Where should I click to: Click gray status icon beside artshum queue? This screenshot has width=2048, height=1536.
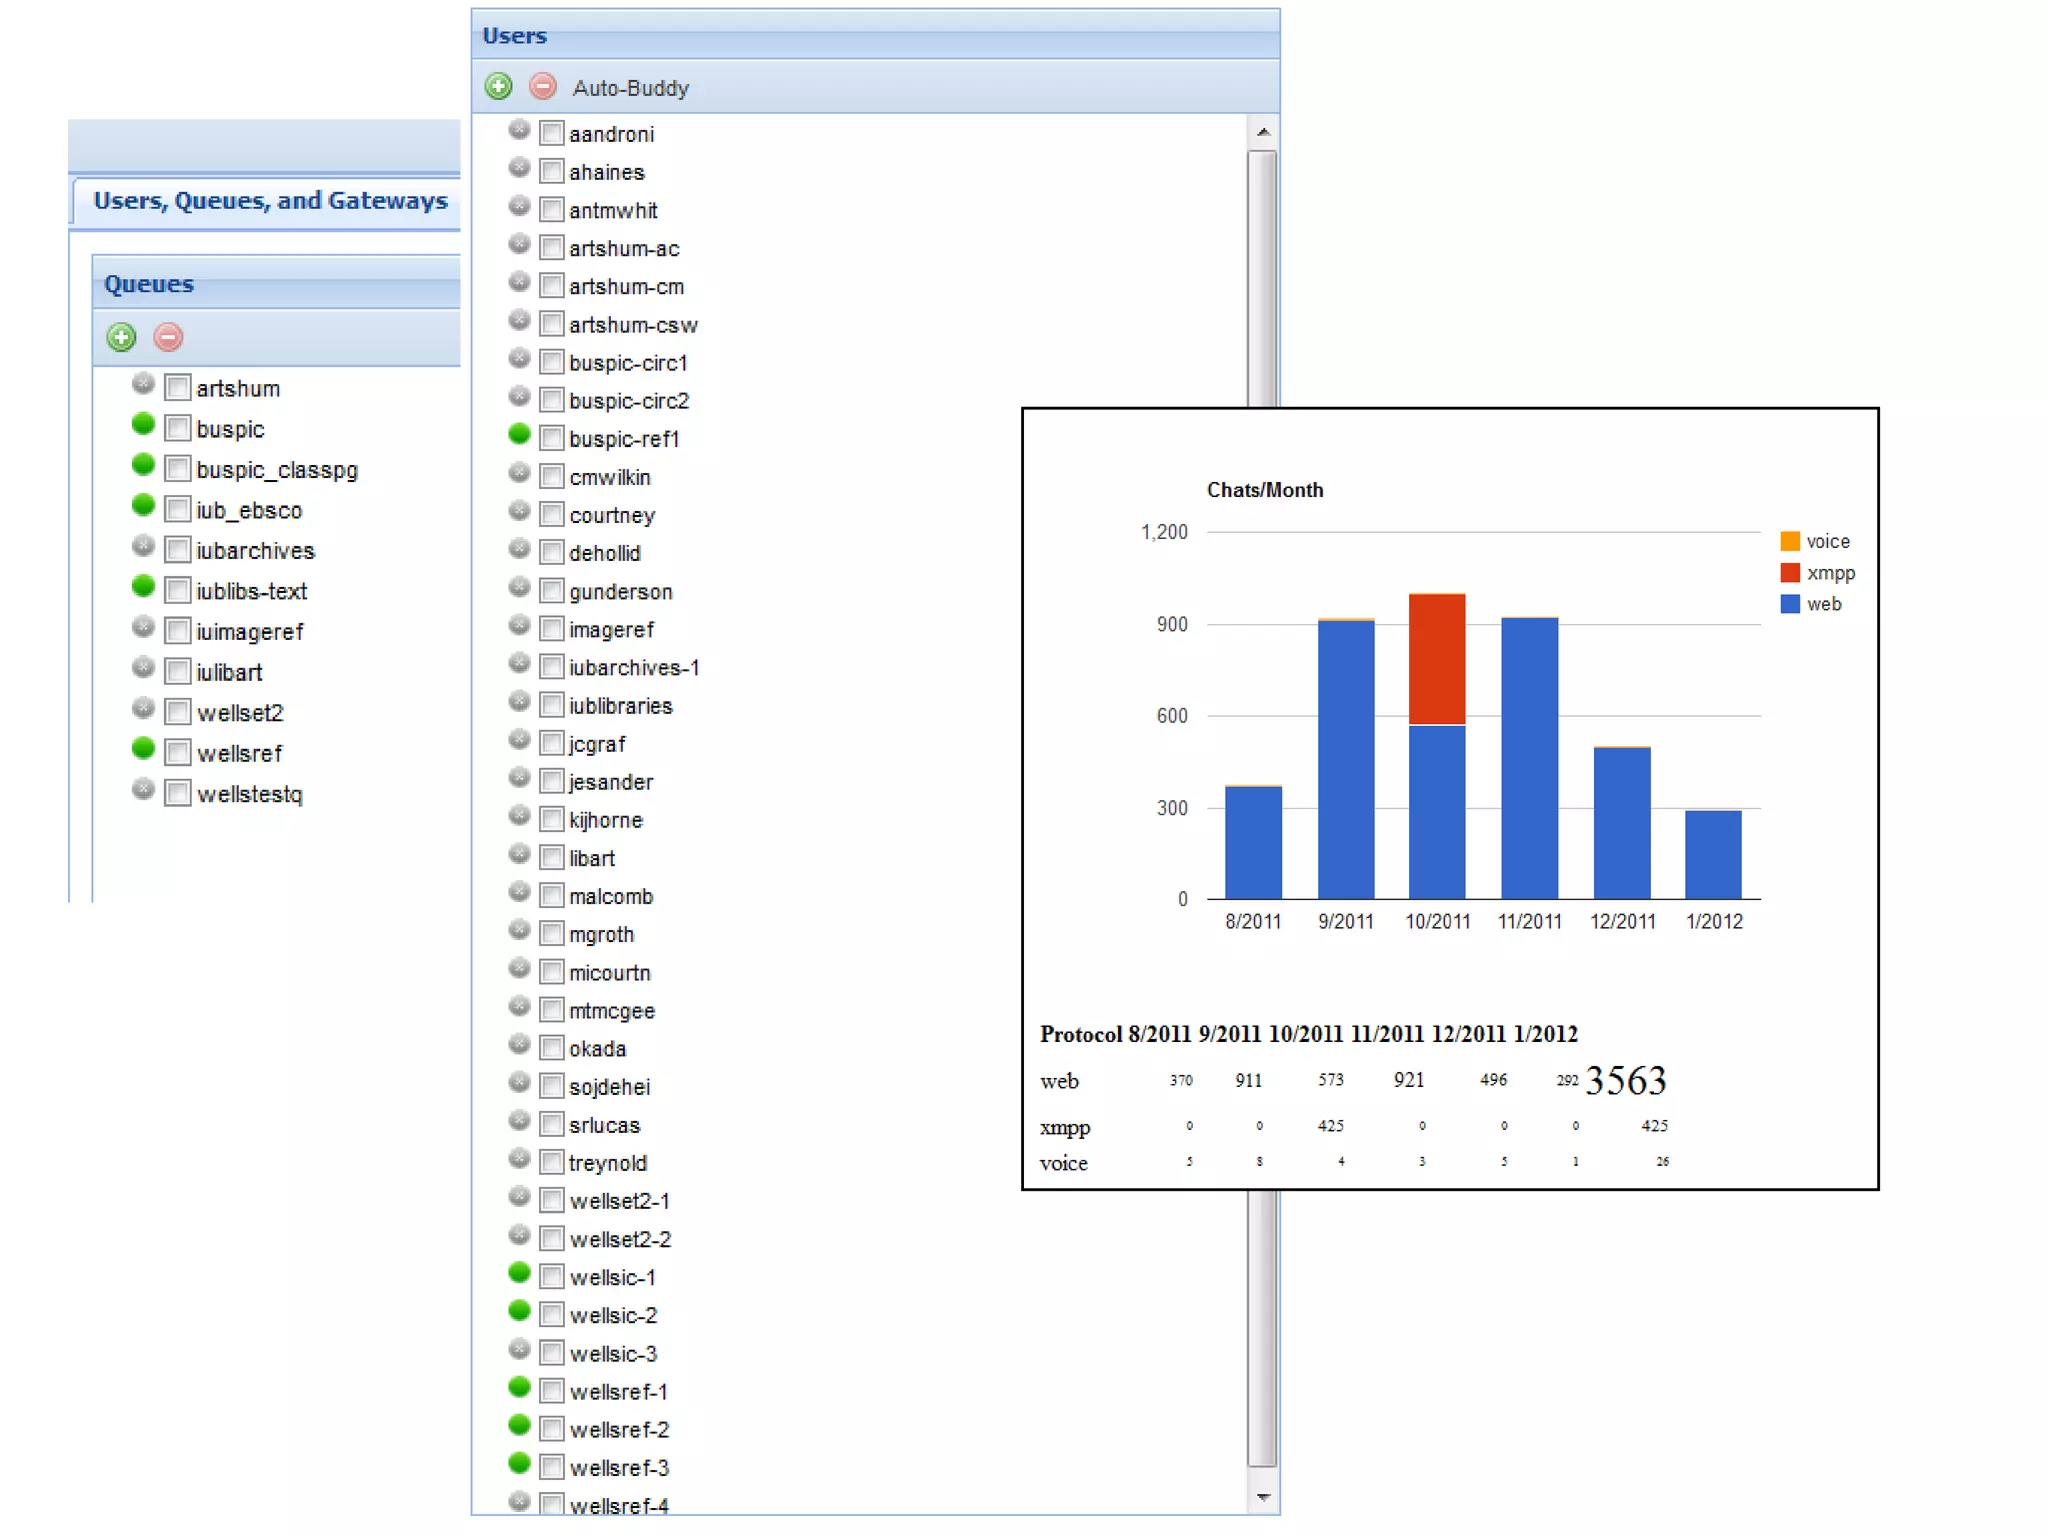[x=144, y=384]
